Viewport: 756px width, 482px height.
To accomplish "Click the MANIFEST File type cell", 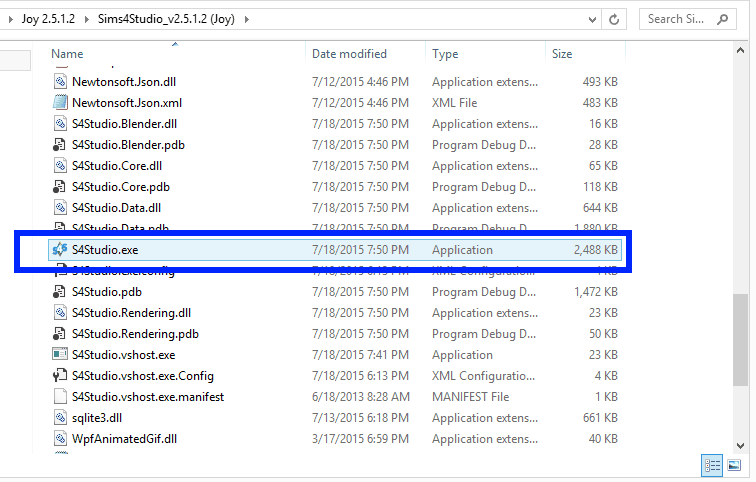I will (471, 397).
